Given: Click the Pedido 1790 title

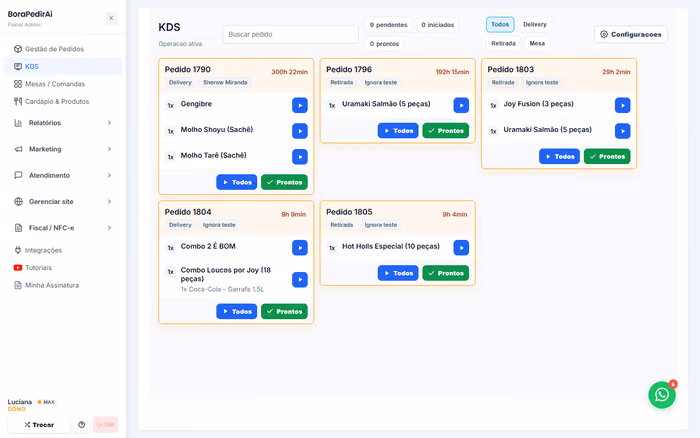Looking at the screenshot, I should tap(188, 70).
